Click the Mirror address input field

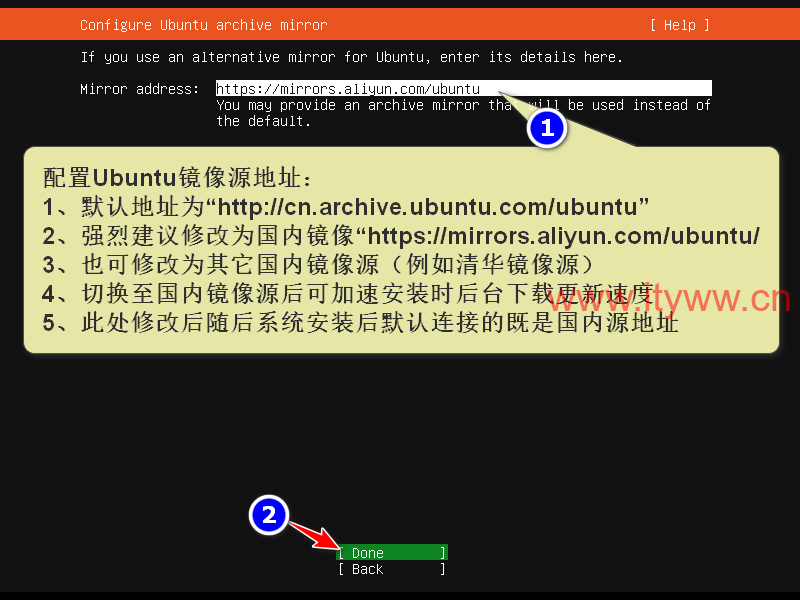pos(463,88)
